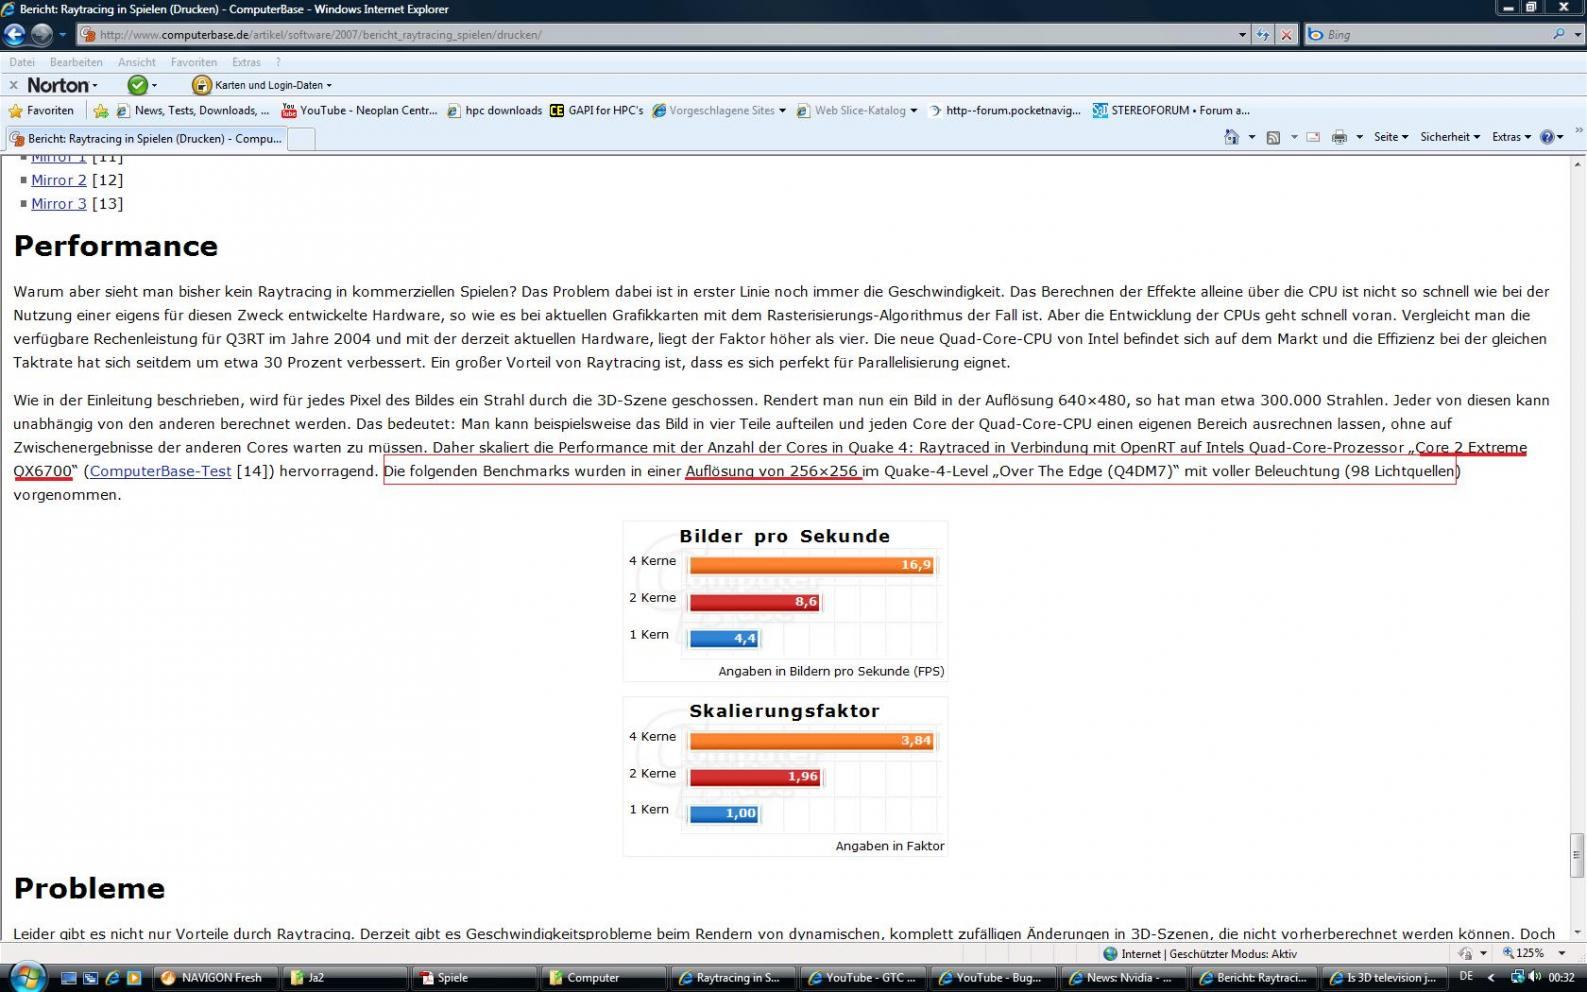Open the Datei menu

22,62
